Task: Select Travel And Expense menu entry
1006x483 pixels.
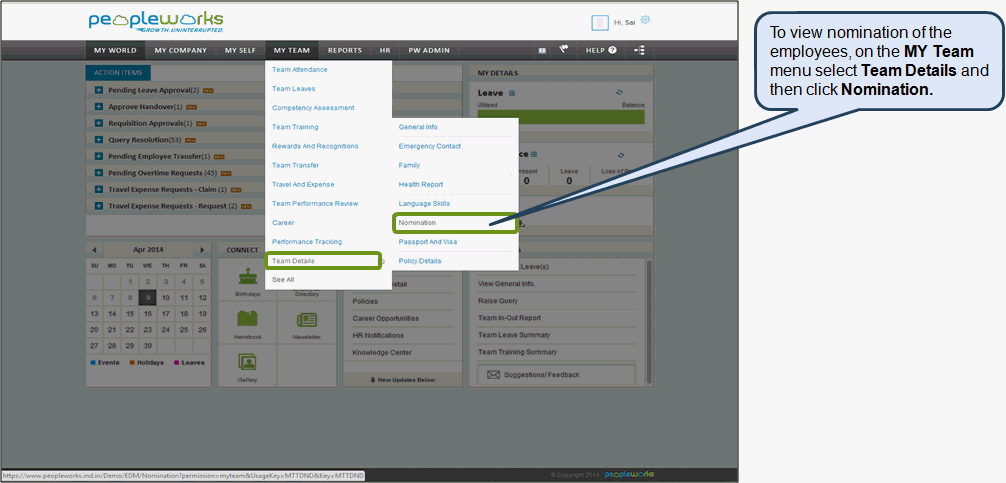Action: click(x=303, y=185)
